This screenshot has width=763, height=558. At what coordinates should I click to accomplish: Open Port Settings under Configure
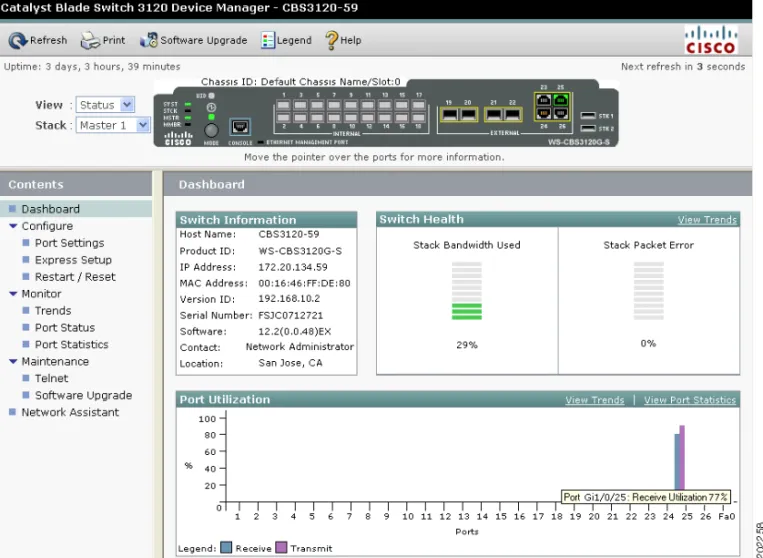69,243
